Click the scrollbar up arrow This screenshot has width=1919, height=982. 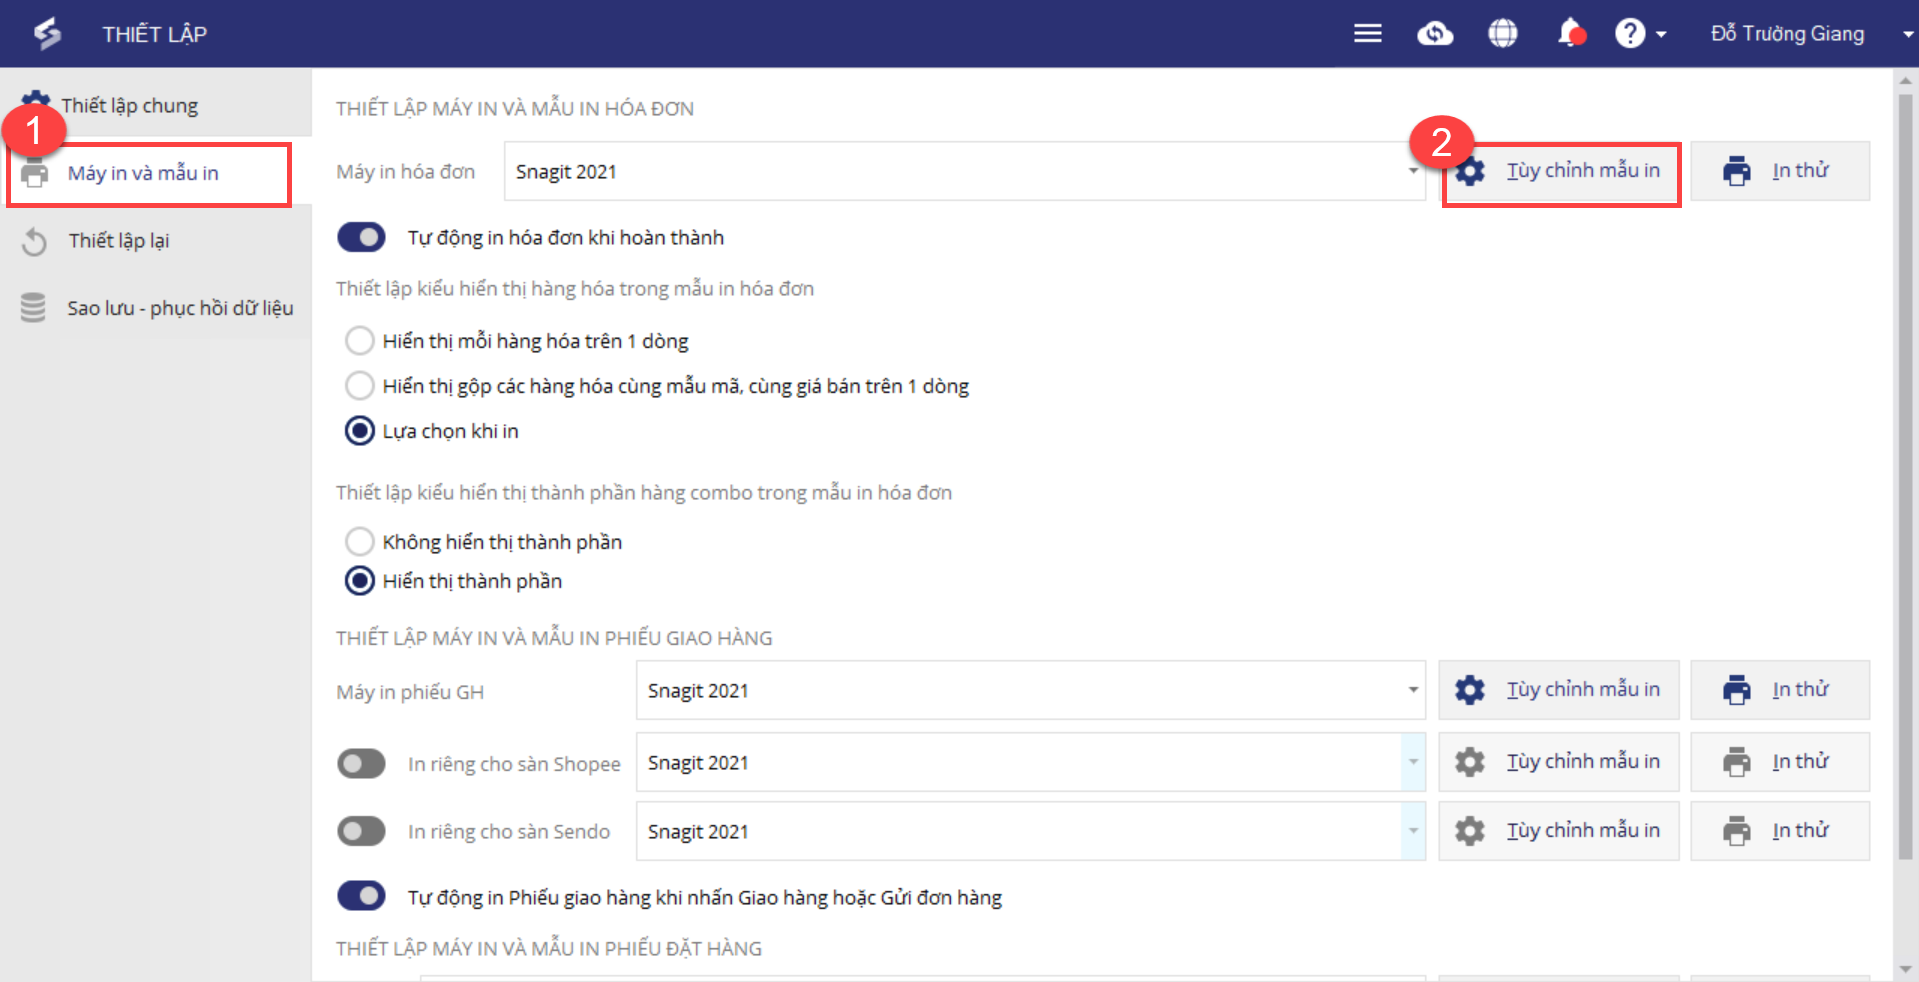[x=1906, y=79]
